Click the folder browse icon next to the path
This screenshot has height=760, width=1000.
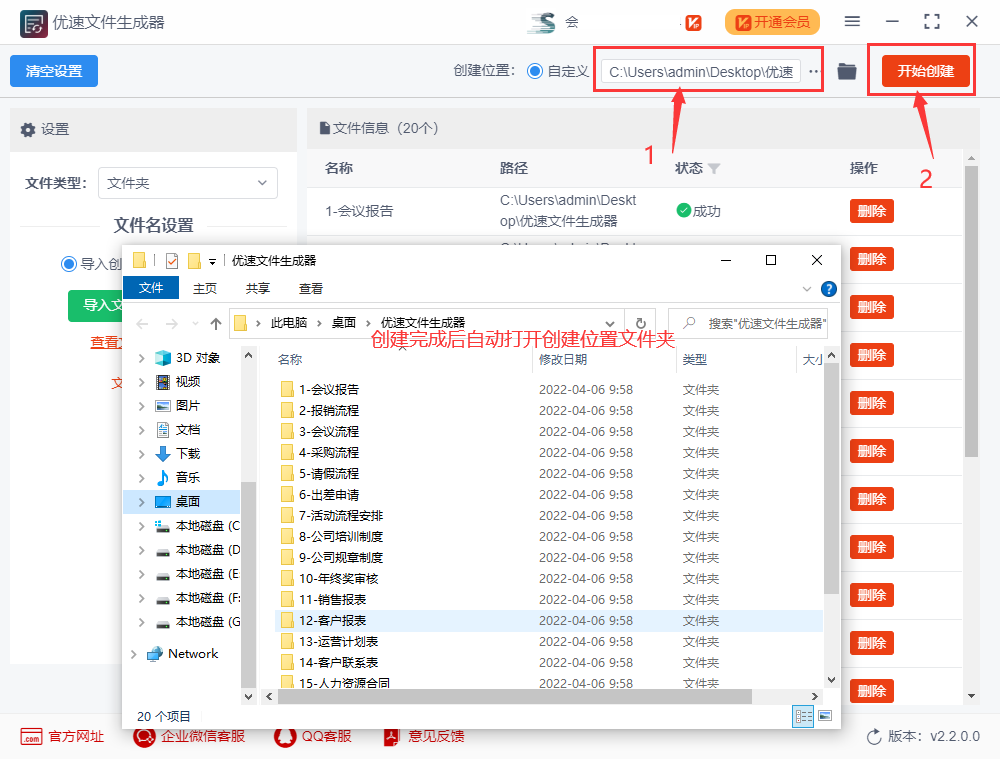(846, 71)
